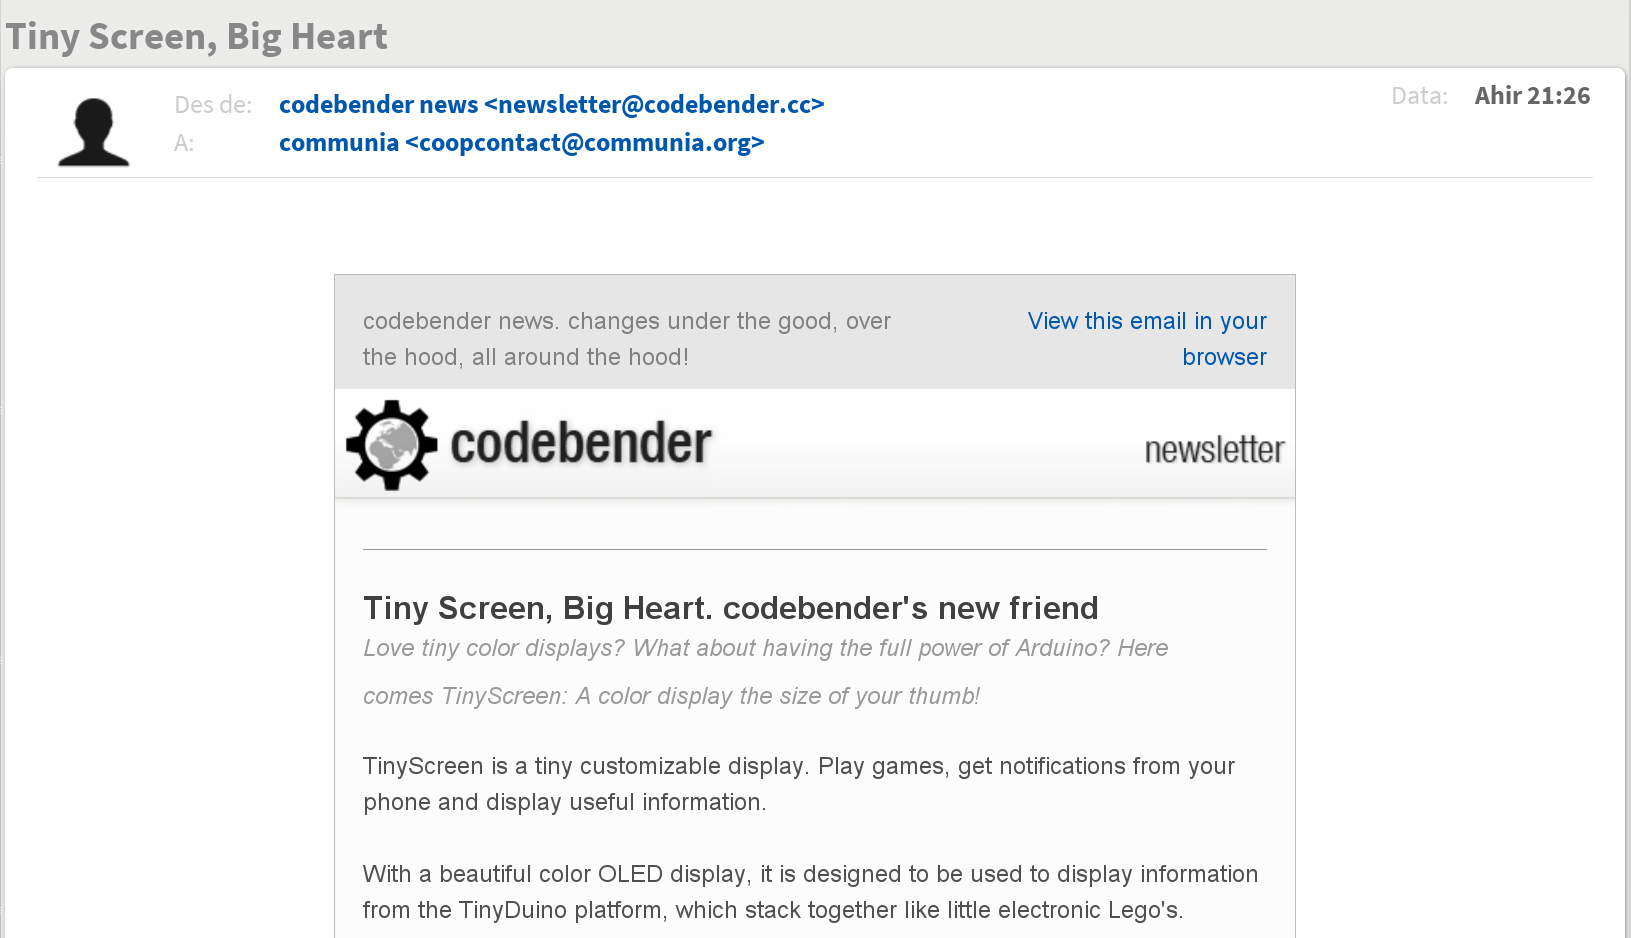Viewport: 1631px width, 938px height.
Task: Click the 'Des de:' sender label
Action: pos(213,104)
